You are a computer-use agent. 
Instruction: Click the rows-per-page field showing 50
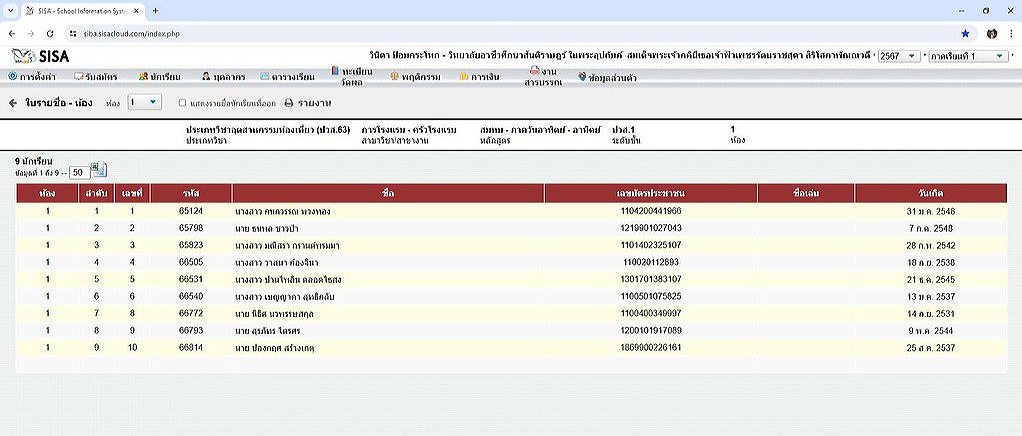click(80, 173)
